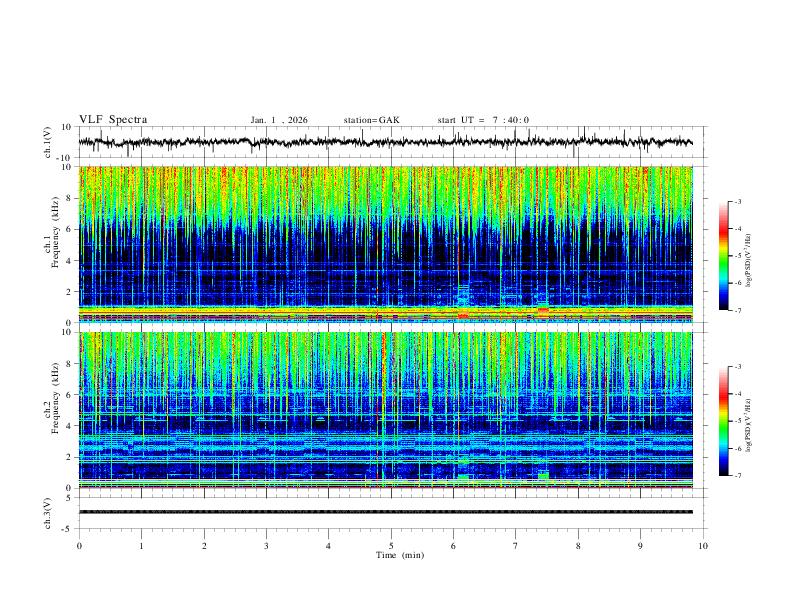
Task: Click time axis tick label "0"
Action: (x=79, y=546)
